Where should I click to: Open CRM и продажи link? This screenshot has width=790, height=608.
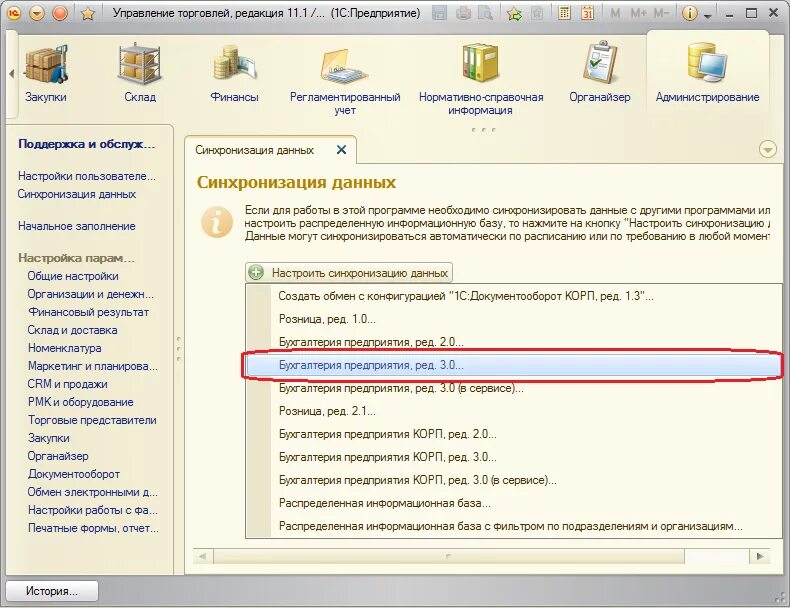tap(68, 384)
